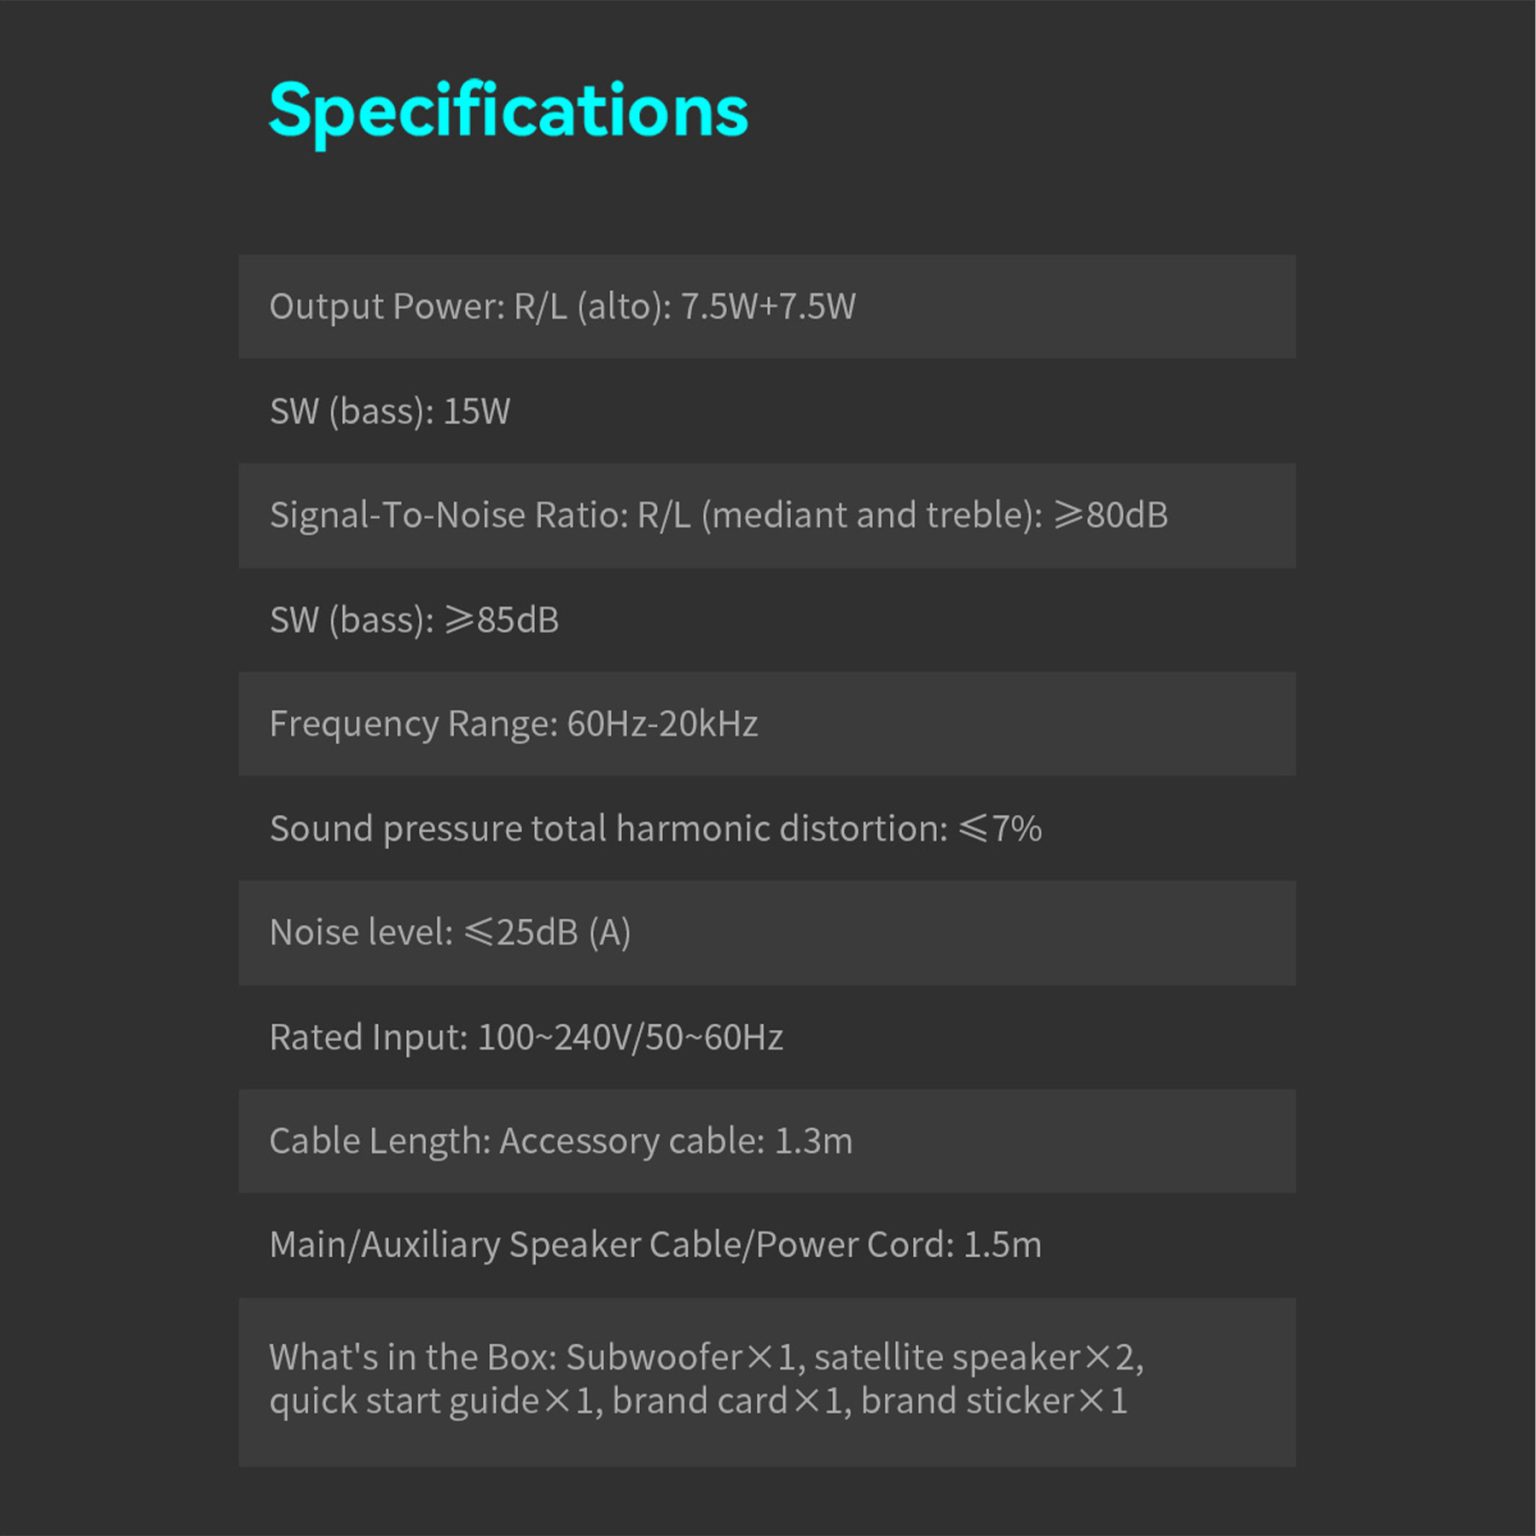Select the 60Hz-20kHz value
This screenshot has height=1536, width=1536.
coord(662,724)
